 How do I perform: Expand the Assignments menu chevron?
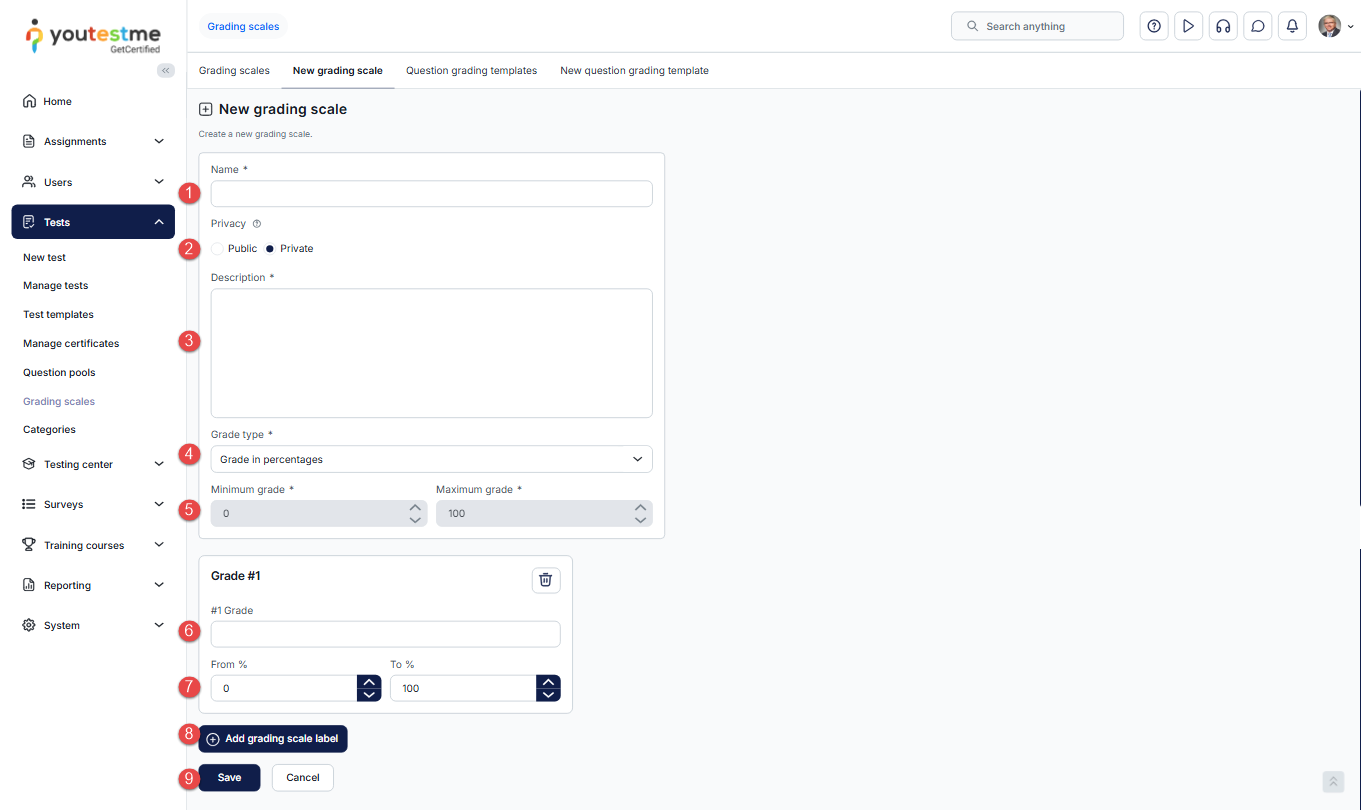[159, 141]
